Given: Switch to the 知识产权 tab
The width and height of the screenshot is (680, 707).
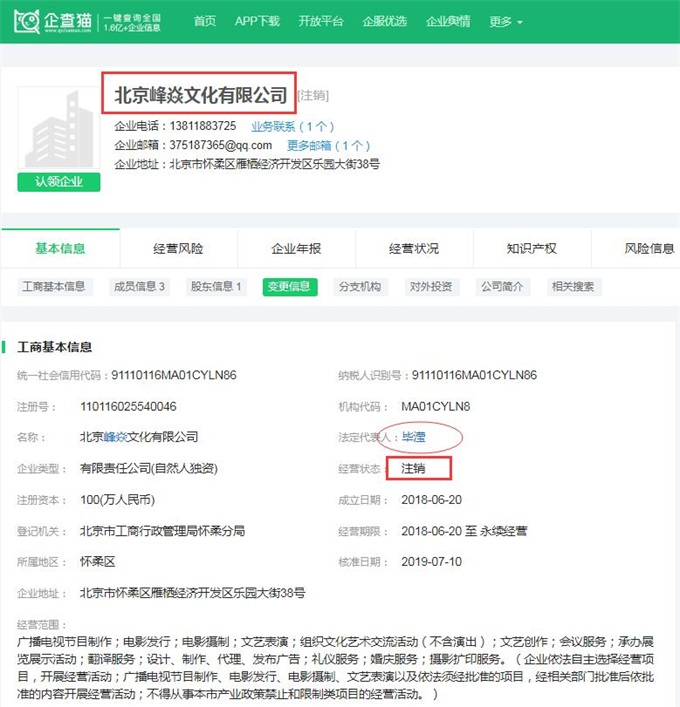Looking at the screenshot, I should pos(531,248).
